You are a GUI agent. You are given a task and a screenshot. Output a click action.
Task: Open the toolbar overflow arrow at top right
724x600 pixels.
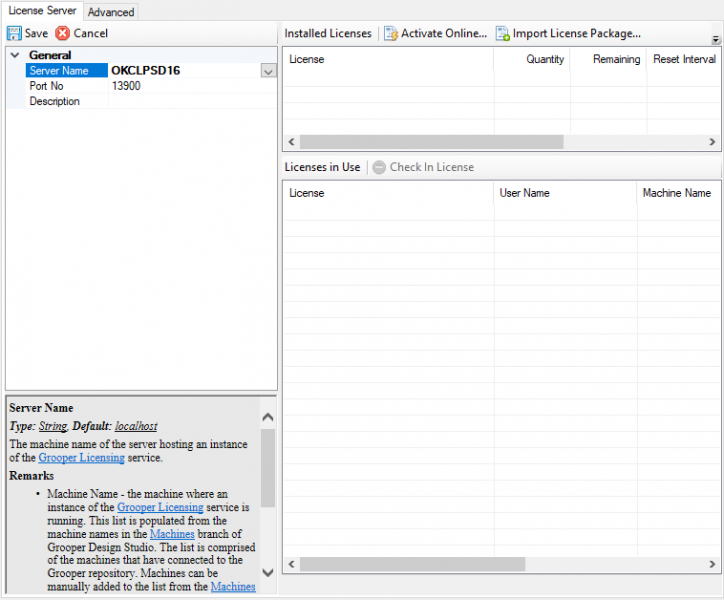click(715, 40)
